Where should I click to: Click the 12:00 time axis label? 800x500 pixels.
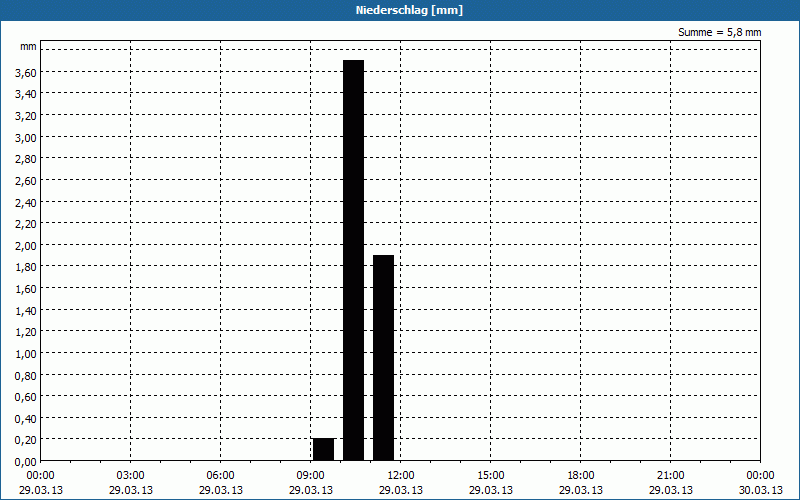pos(401,476)
